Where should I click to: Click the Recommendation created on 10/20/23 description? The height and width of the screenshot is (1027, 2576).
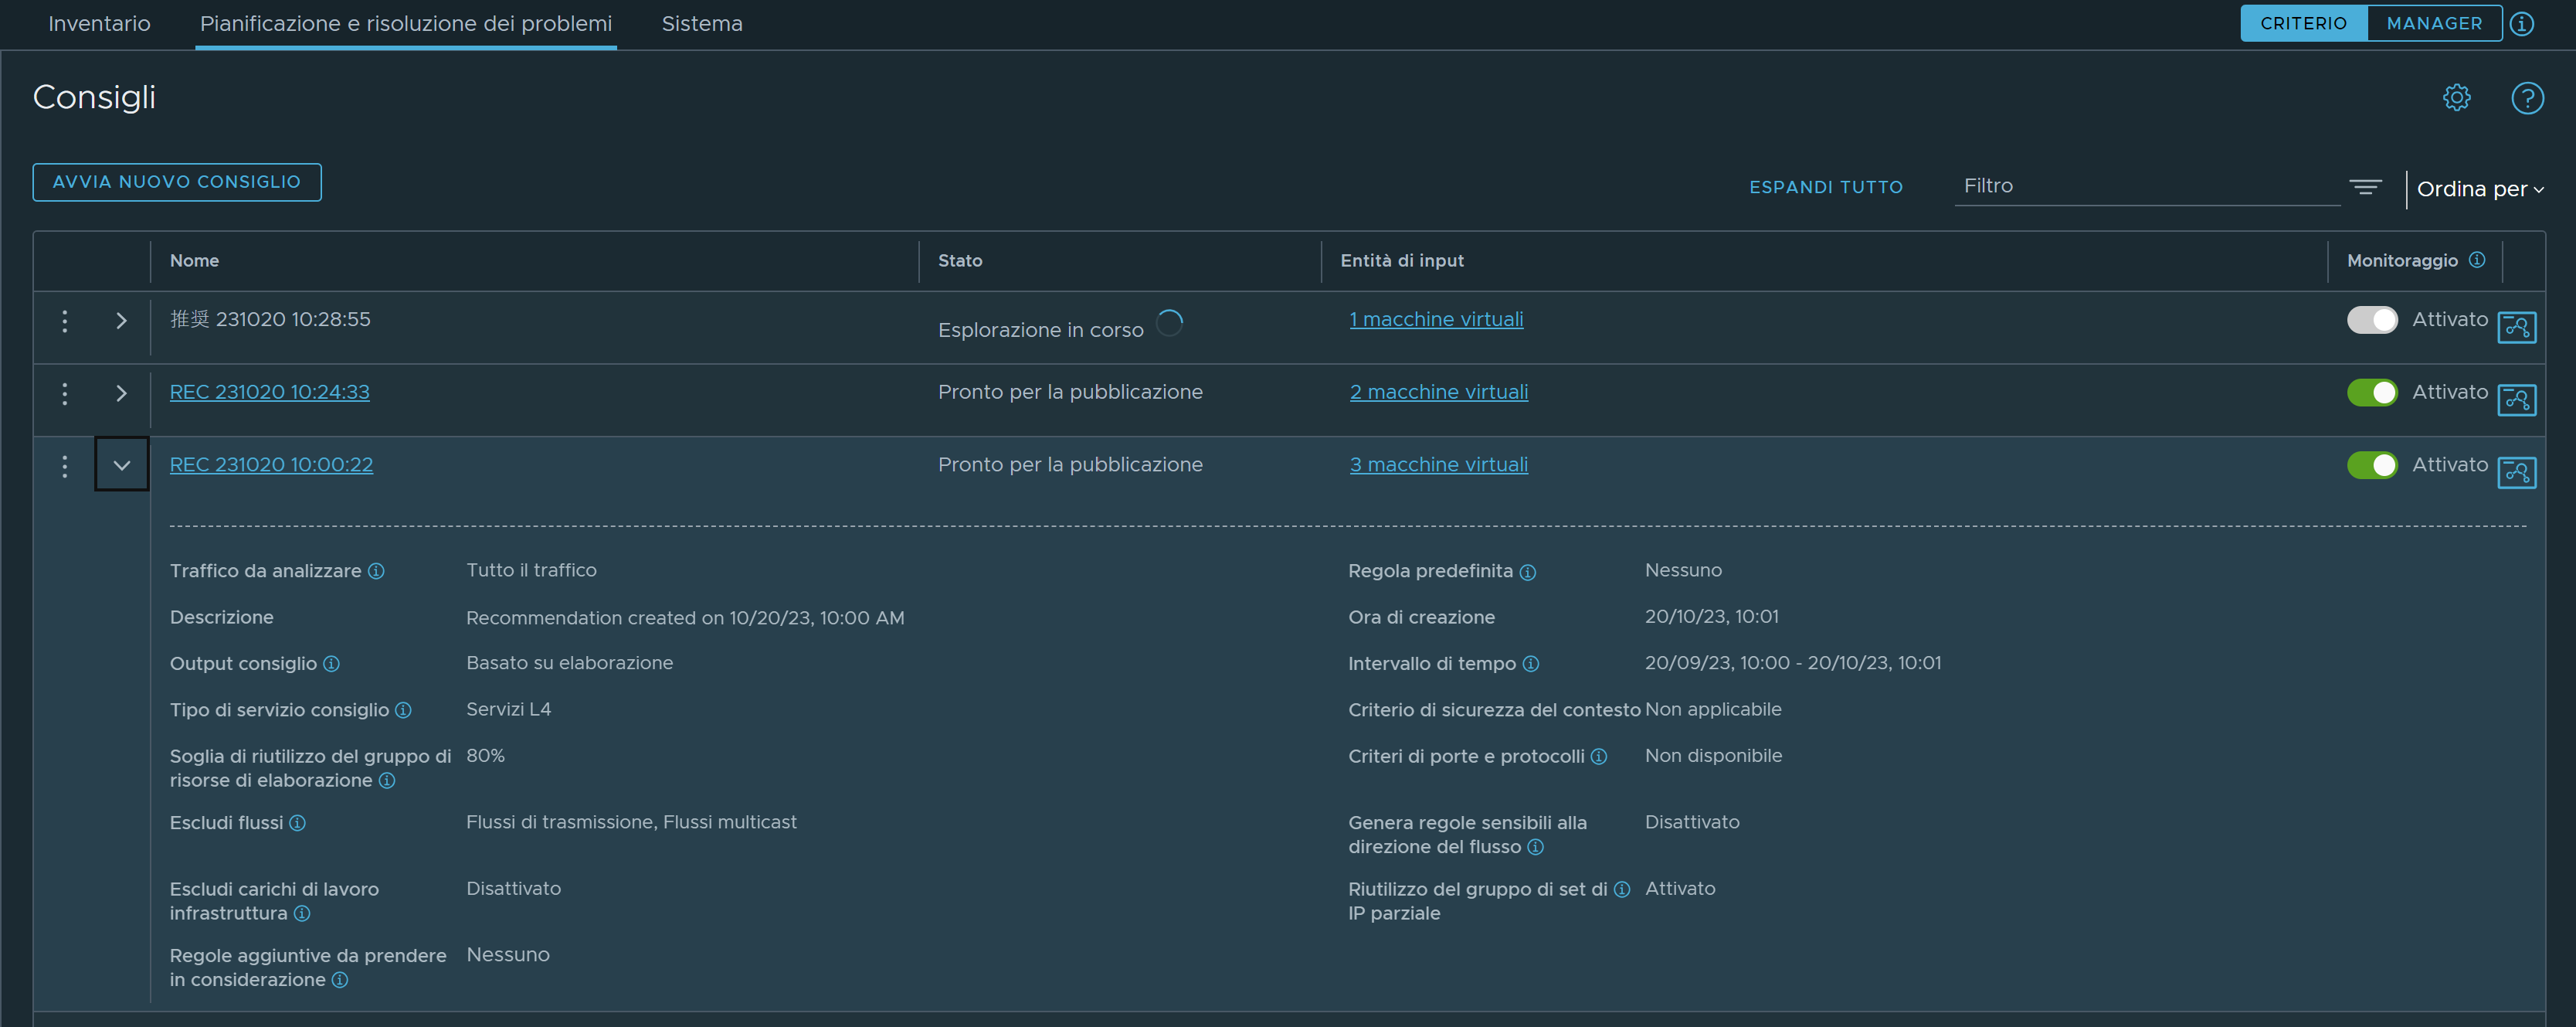pos(685,618)
